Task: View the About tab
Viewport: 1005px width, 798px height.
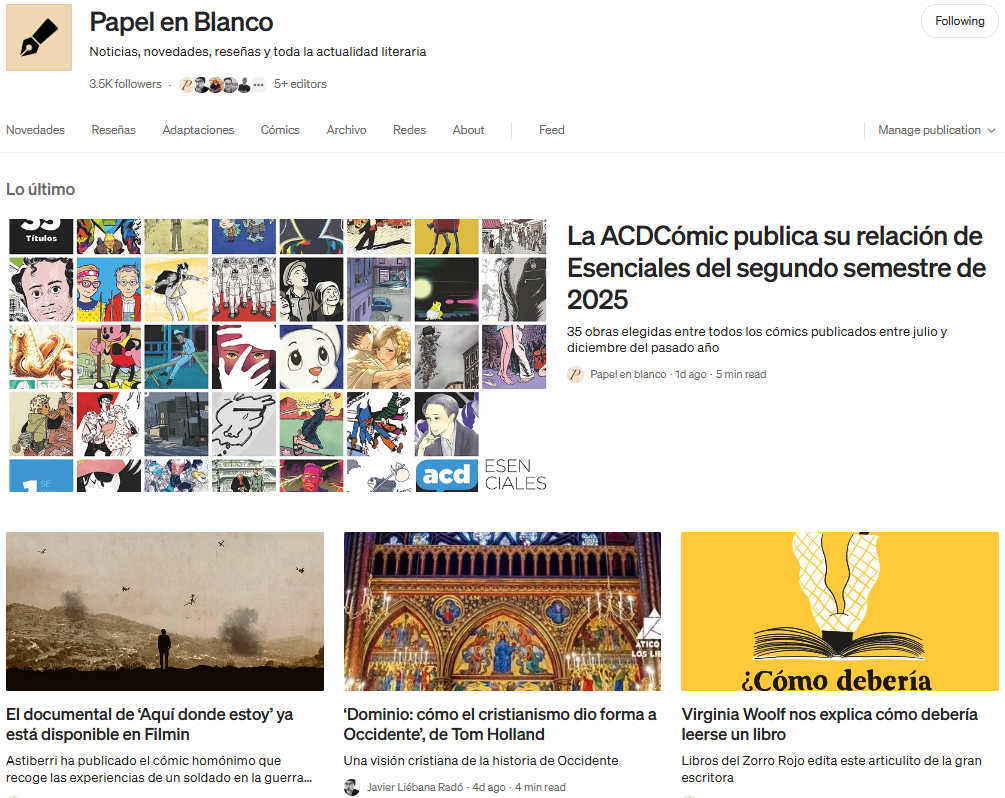Action: tap(468, 130)
